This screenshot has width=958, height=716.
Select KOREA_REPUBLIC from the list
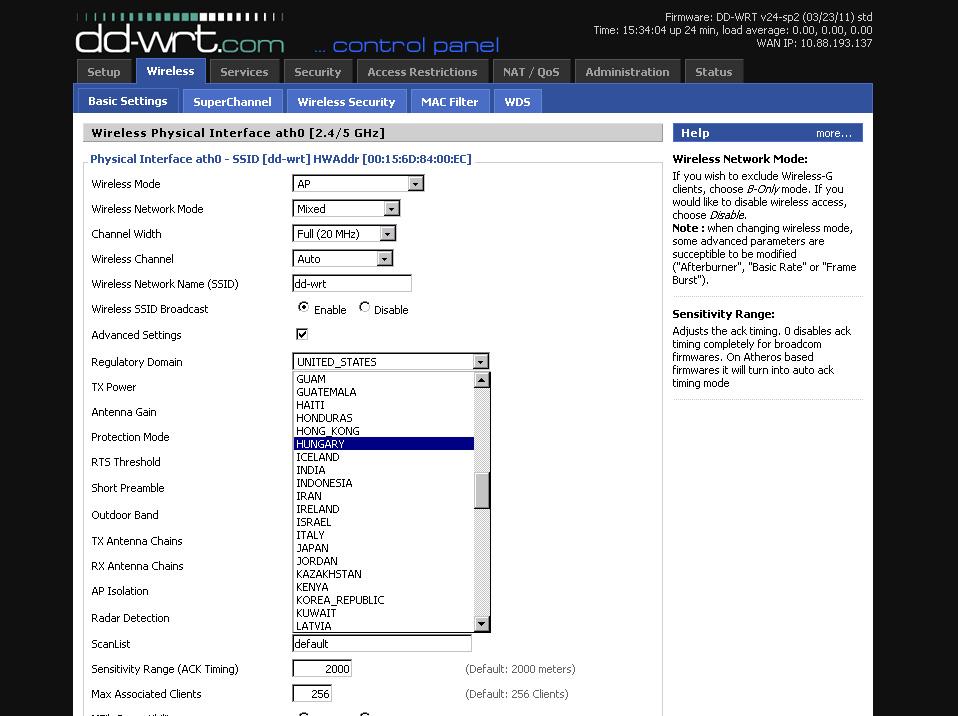(384, 600)
